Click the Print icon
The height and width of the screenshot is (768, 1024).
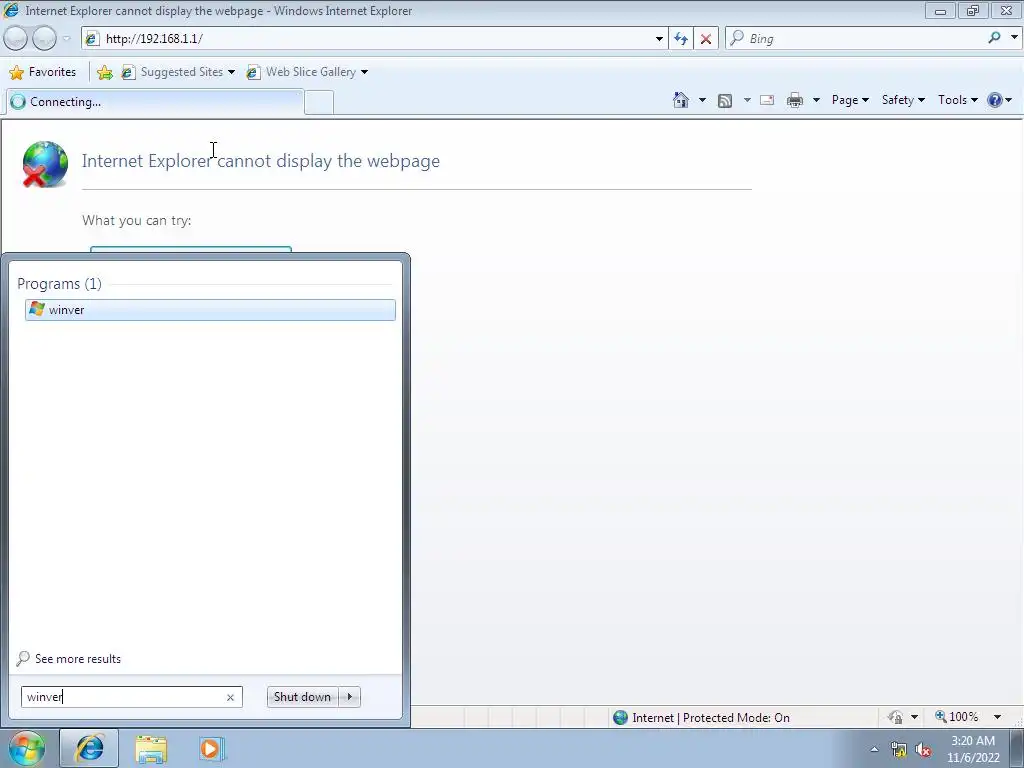pyautogui.click(x=795, y=100)
